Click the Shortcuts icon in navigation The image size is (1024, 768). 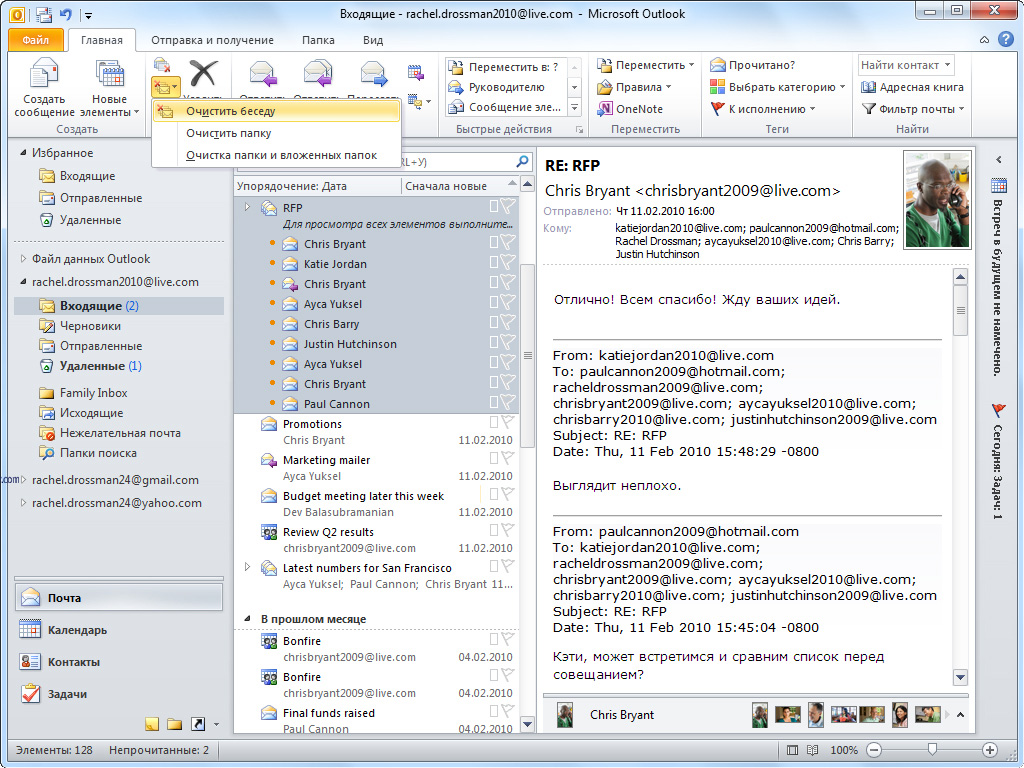tap(198, 724)
